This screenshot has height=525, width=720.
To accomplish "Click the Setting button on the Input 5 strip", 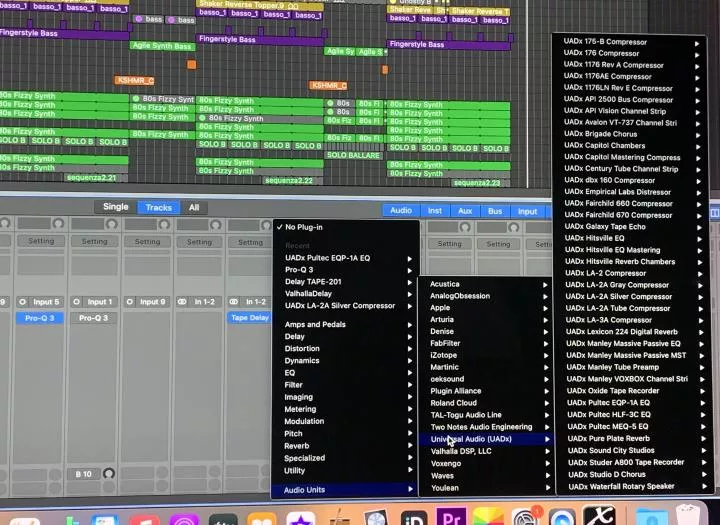I will [41, 241].
